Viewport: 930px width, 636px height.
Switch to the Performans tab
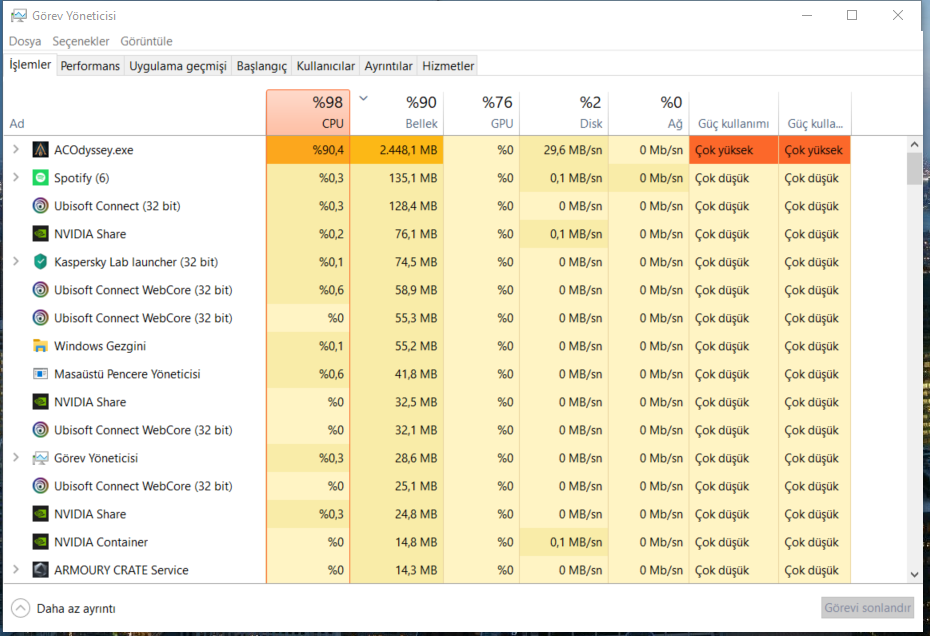(90, 66)
